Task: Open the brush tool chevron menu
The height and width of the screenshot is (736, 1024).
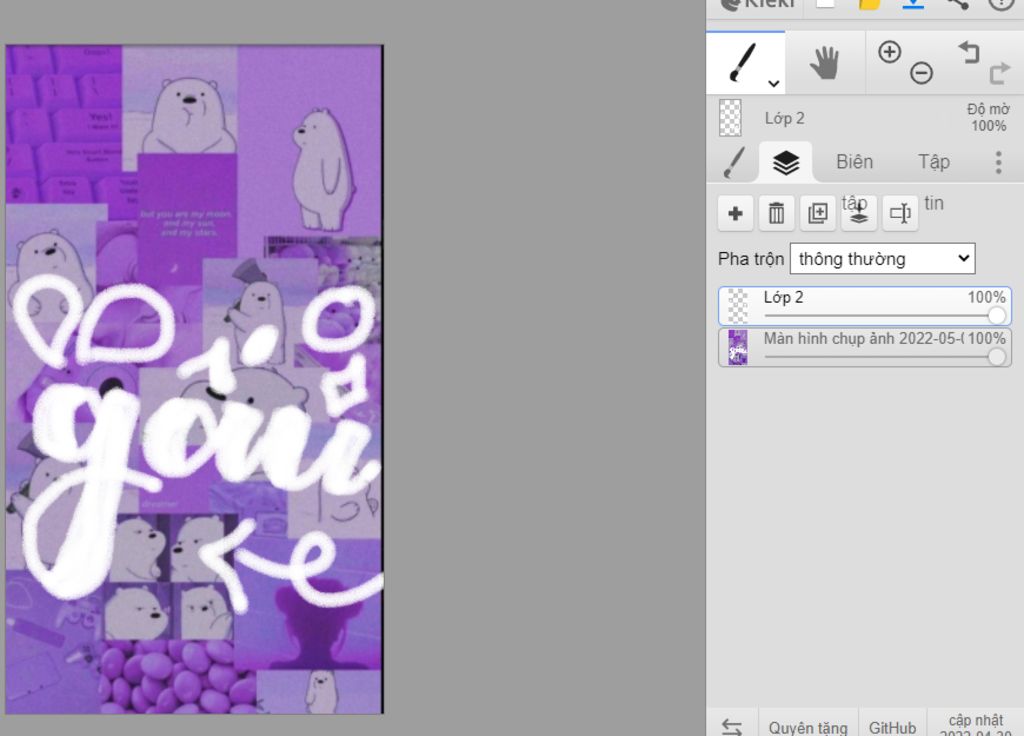Action: [x=774, y=84]
